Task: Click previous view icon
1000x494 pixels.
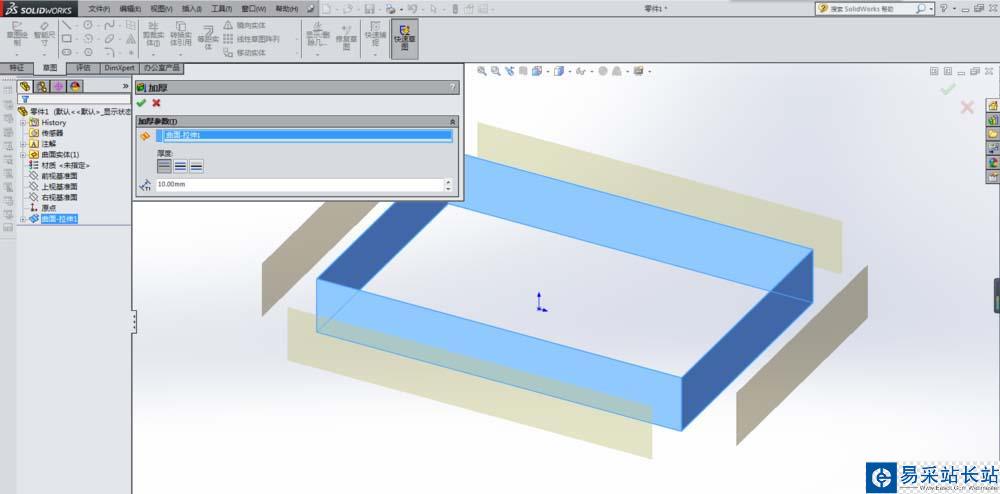Action: pyautogui.click(x=510, y=71)
